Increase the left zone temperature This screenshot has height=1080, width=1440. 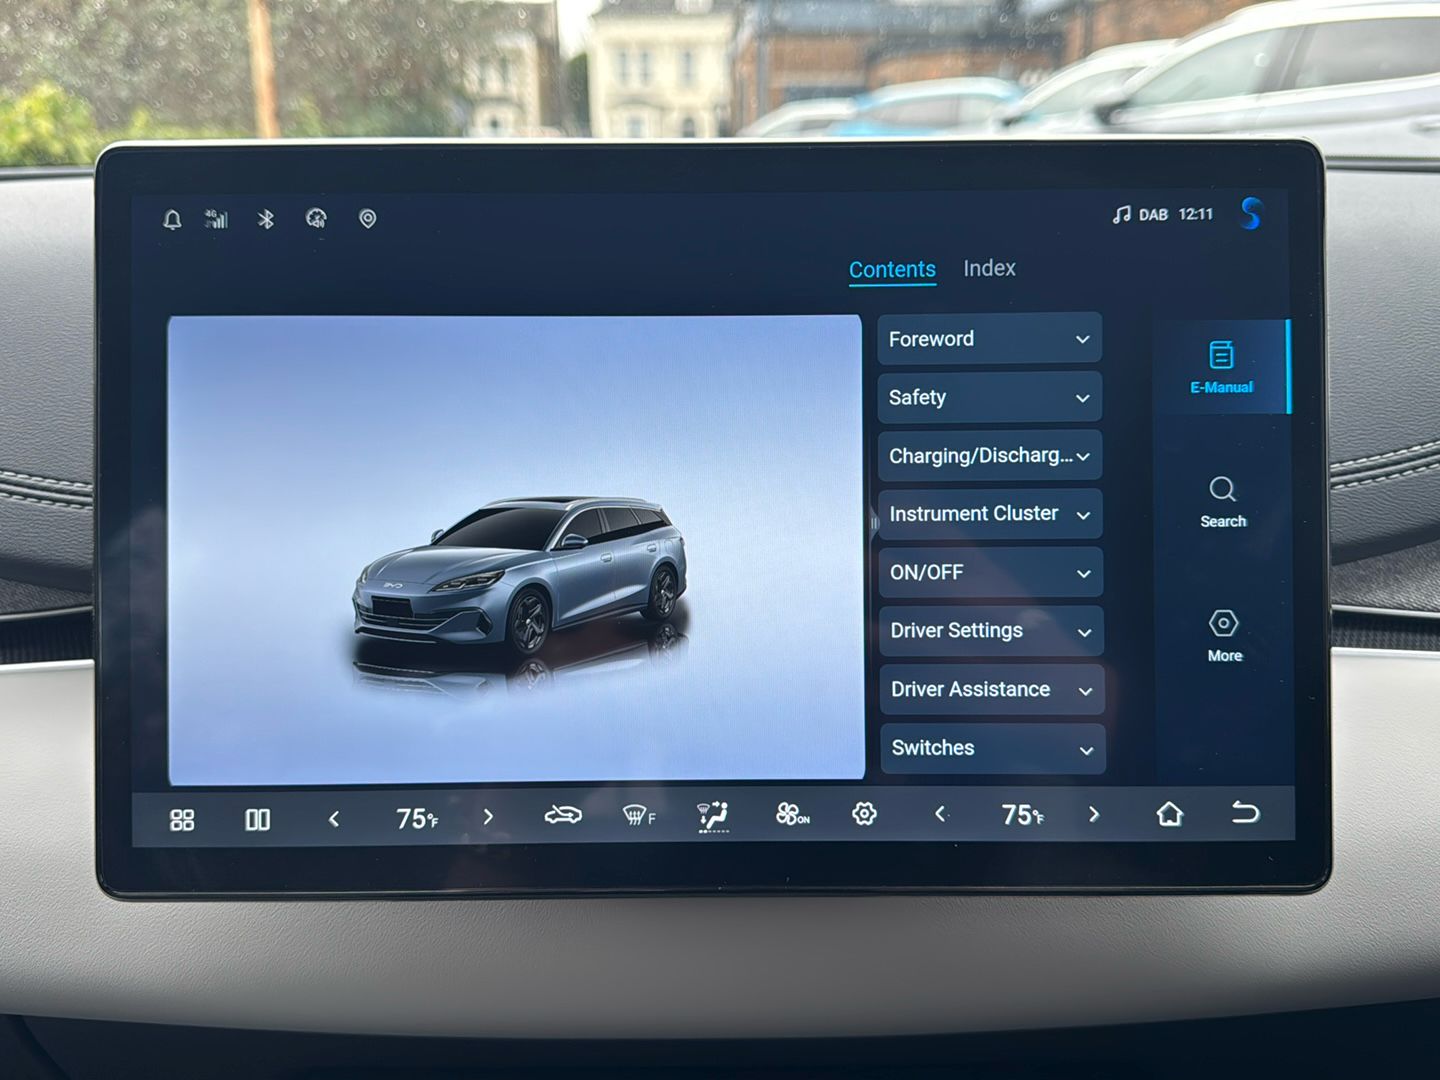[488, 817]
